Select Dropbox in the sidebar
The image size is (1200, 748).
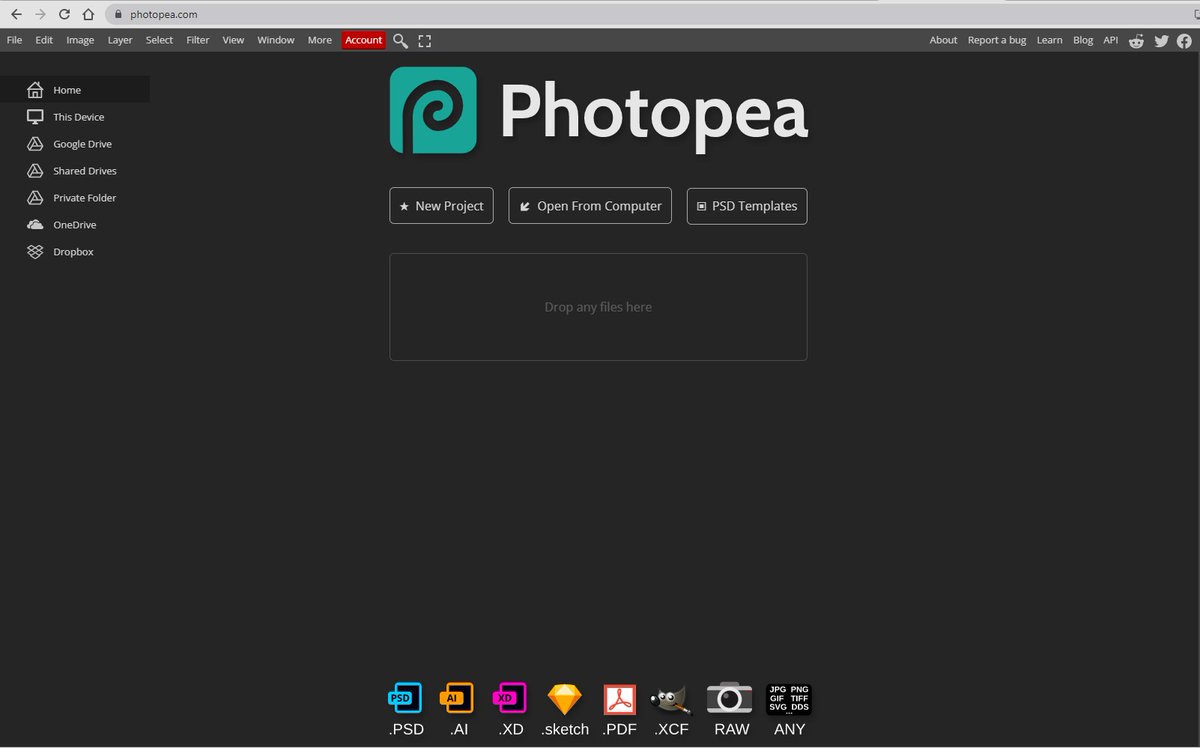(x=75, y=252)
